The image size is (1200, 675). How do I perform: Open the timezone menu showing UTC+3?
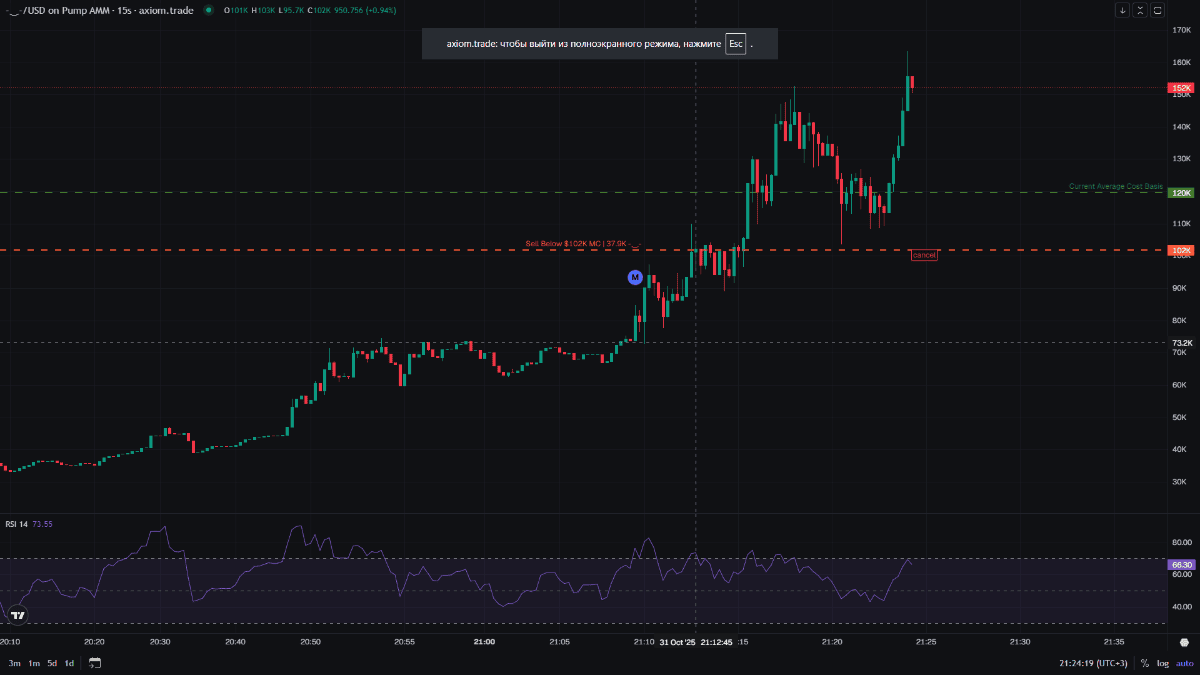pos(1093,663)
